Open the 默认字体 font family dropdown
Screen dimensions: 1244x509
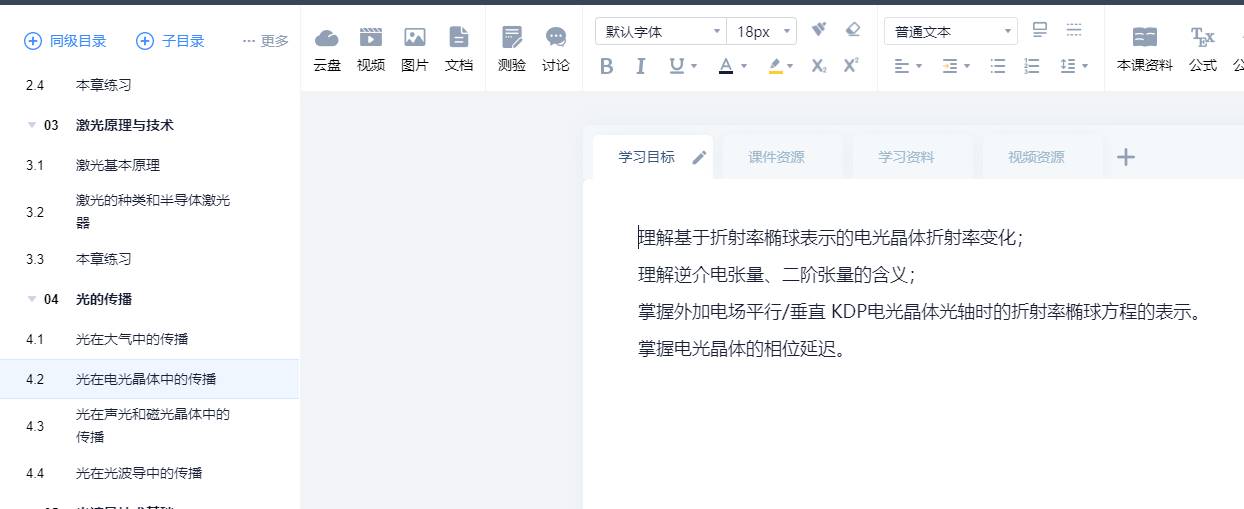click(x=660, y=32)
